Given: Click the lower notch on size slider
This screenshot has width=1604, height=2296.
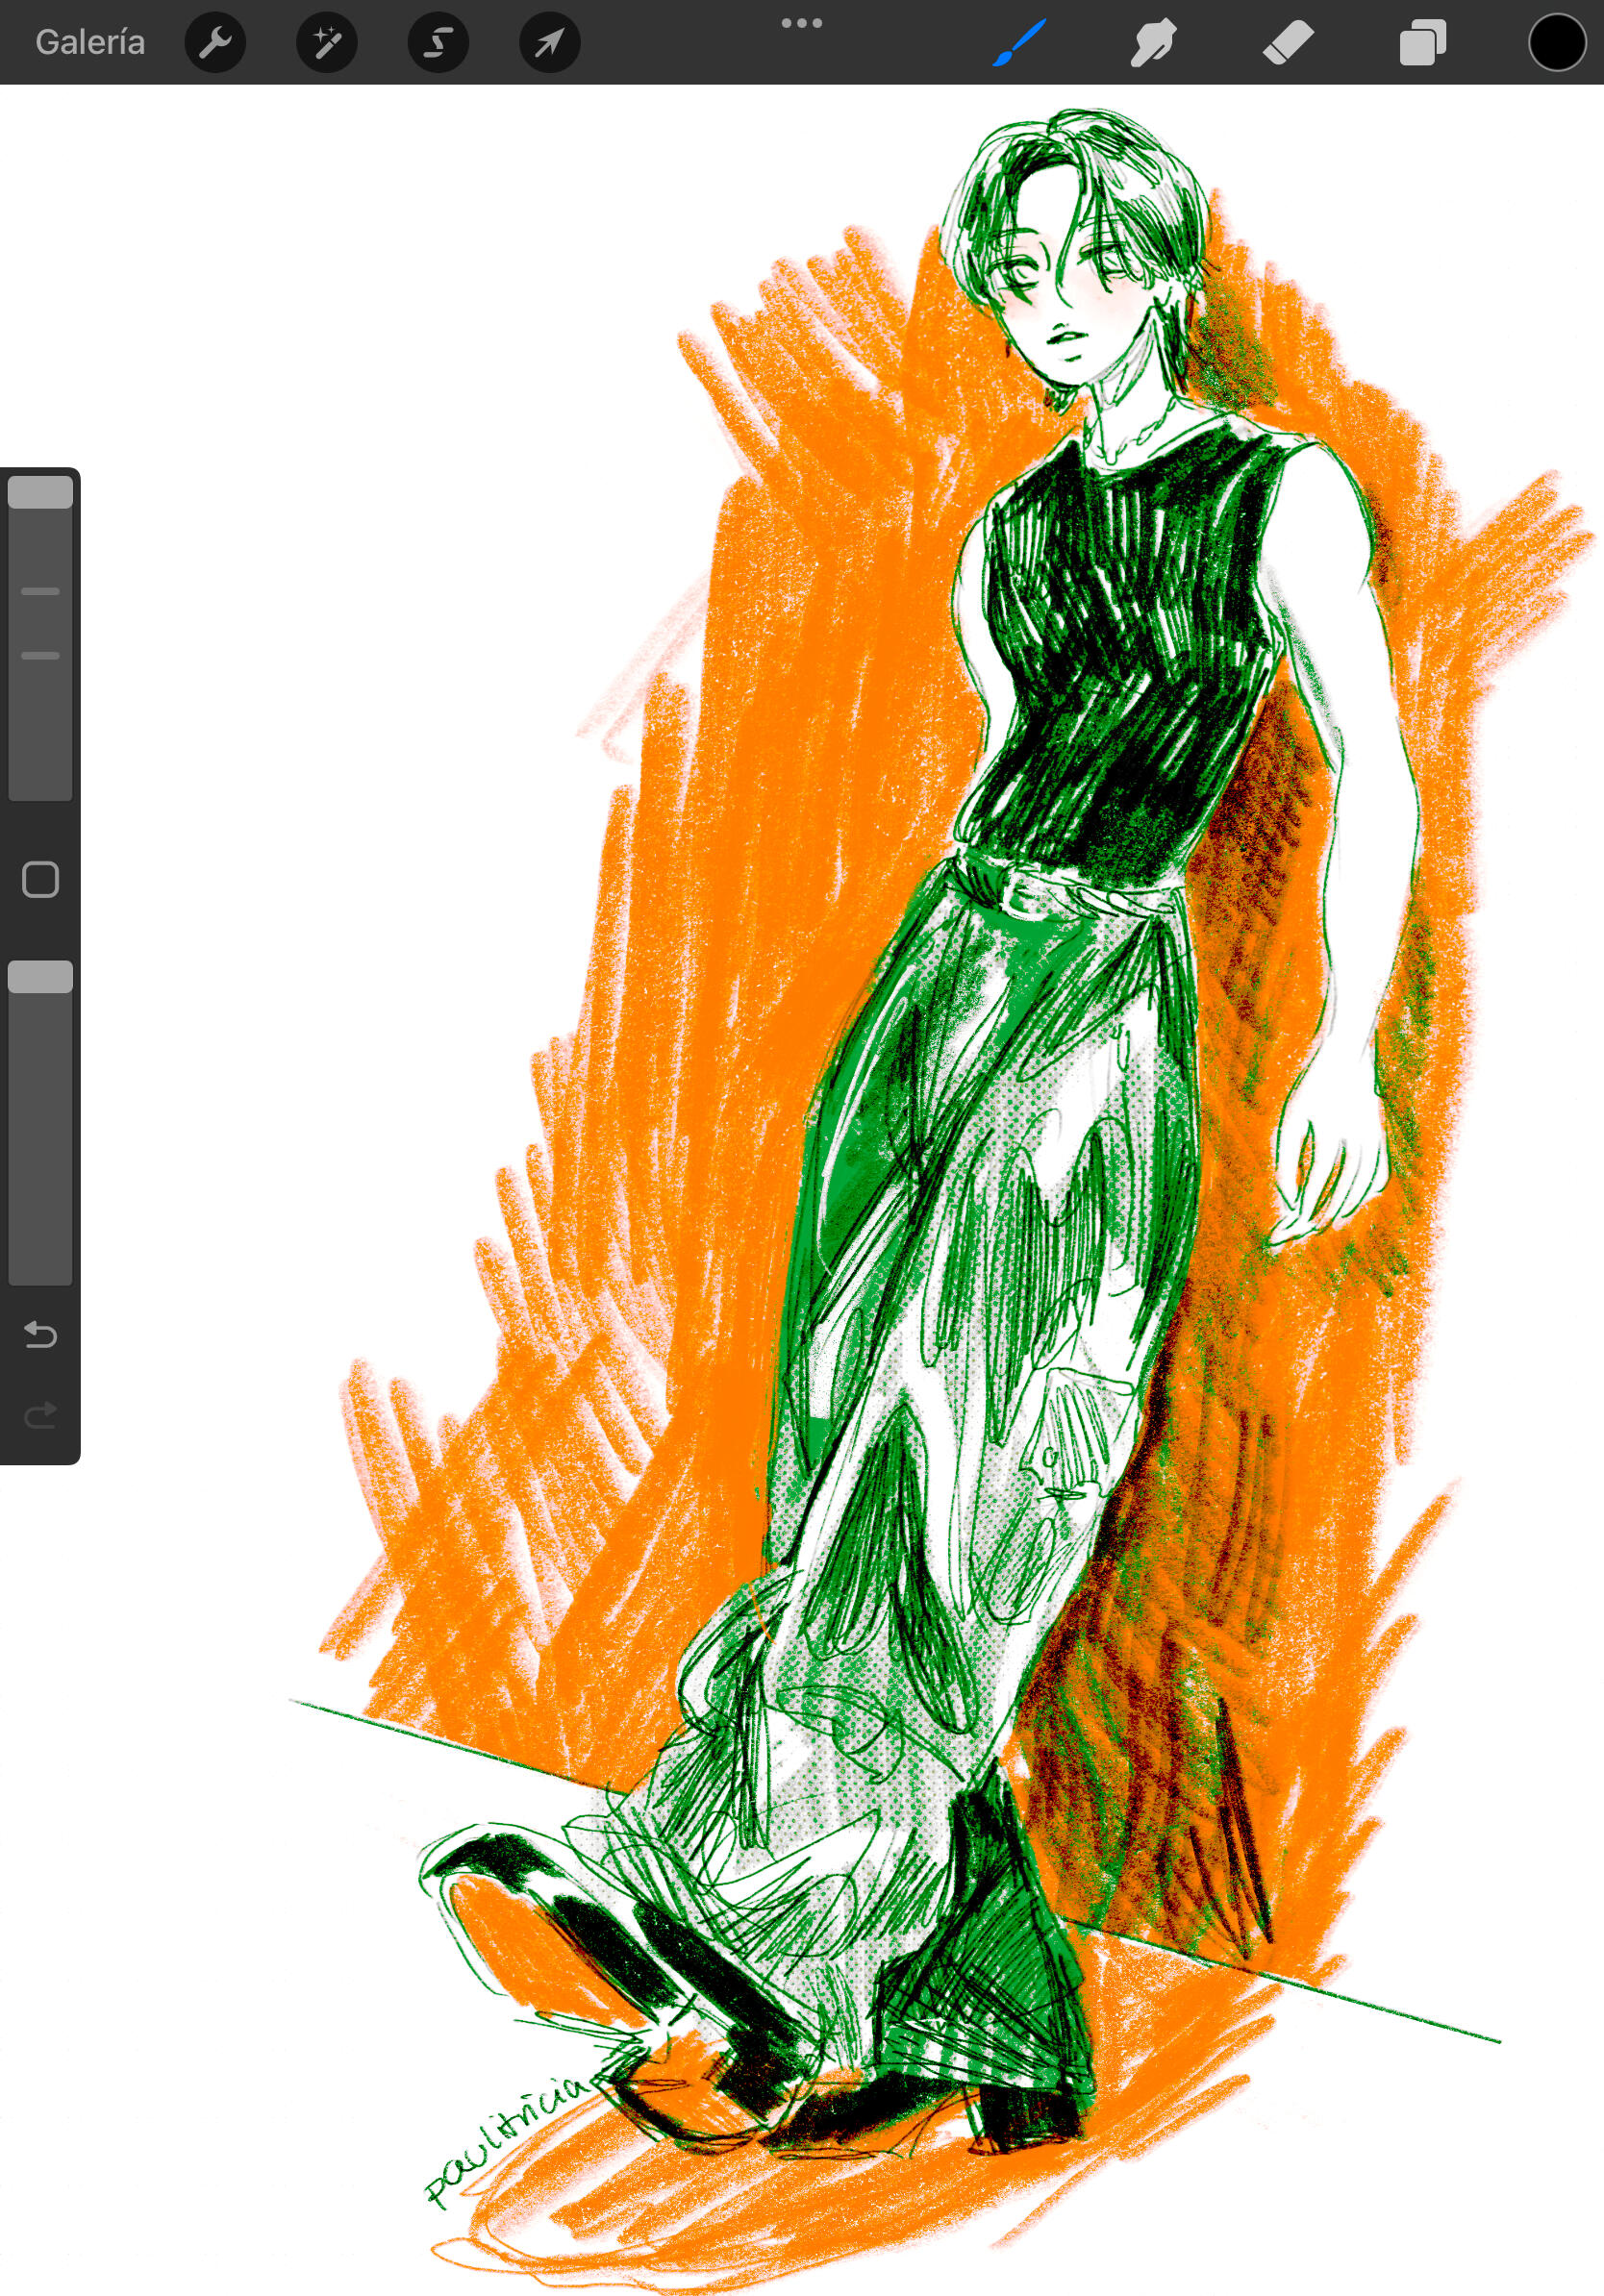Looking at the screenshot, I should pos(40,656).
